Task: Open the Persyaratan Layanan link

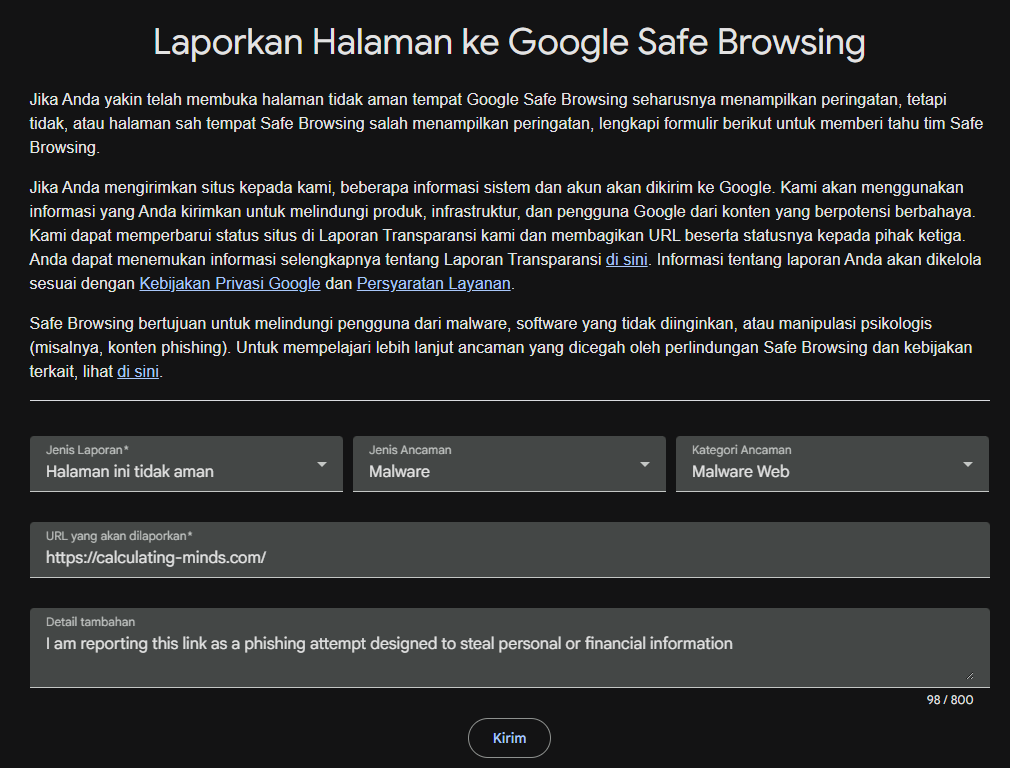Action: pos(434,283)
